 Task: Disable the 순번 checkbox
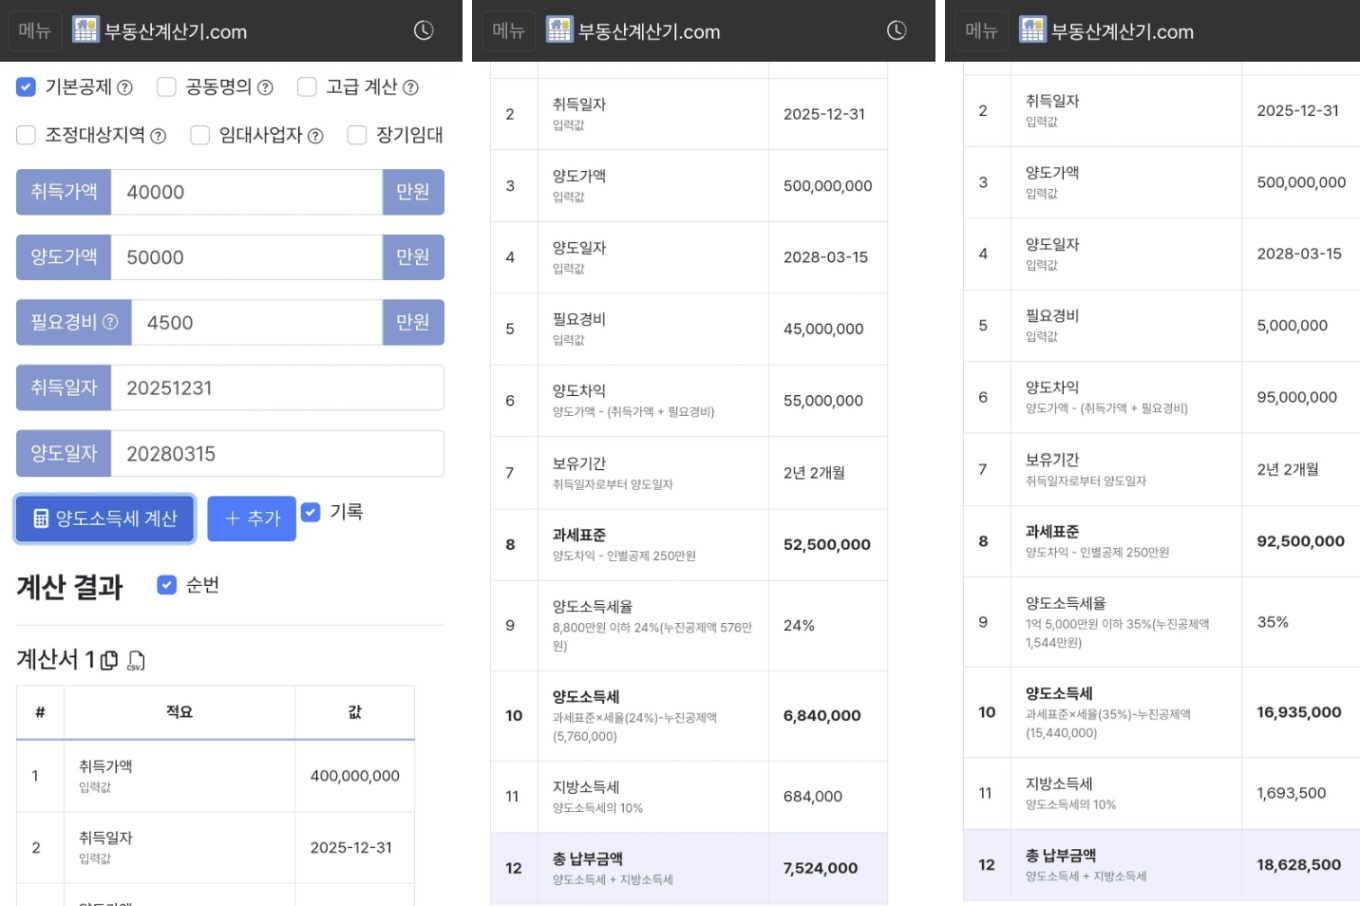[167, 585]
